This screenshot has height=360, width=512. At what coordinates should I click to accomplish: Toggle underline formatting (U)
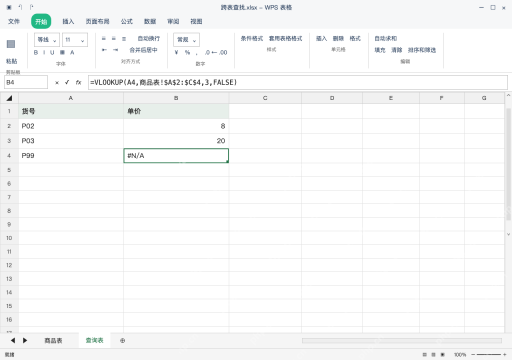click(52, 52)
